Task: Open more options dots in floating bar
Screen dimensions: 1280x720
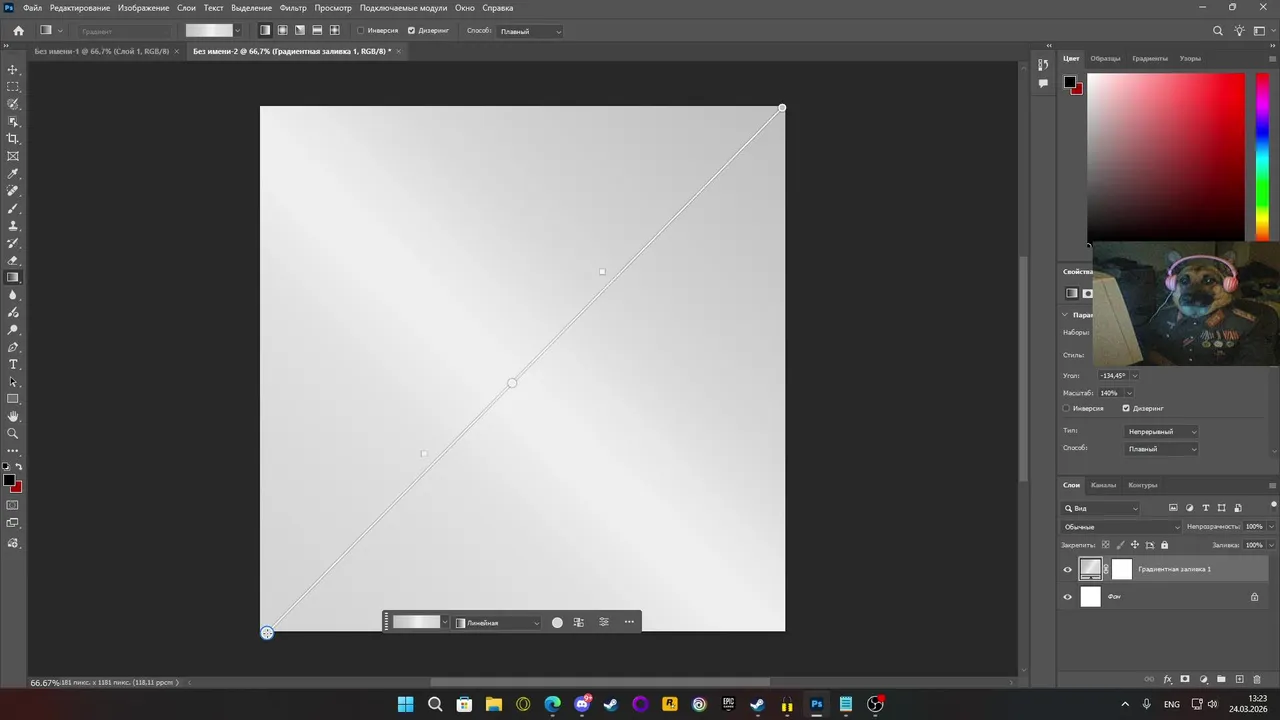Action: (629, 622)
